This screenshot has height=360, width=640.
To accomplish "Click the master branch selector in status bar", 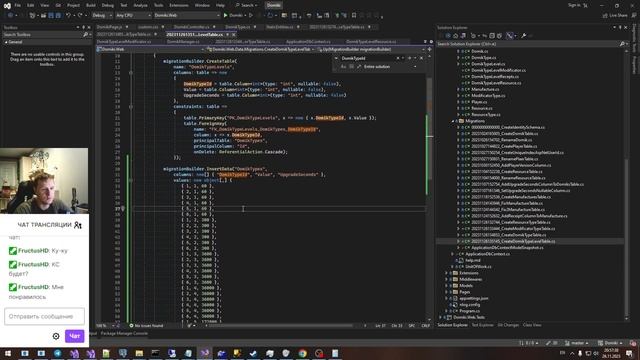I will pyautogui.click(x=576, y=343).
